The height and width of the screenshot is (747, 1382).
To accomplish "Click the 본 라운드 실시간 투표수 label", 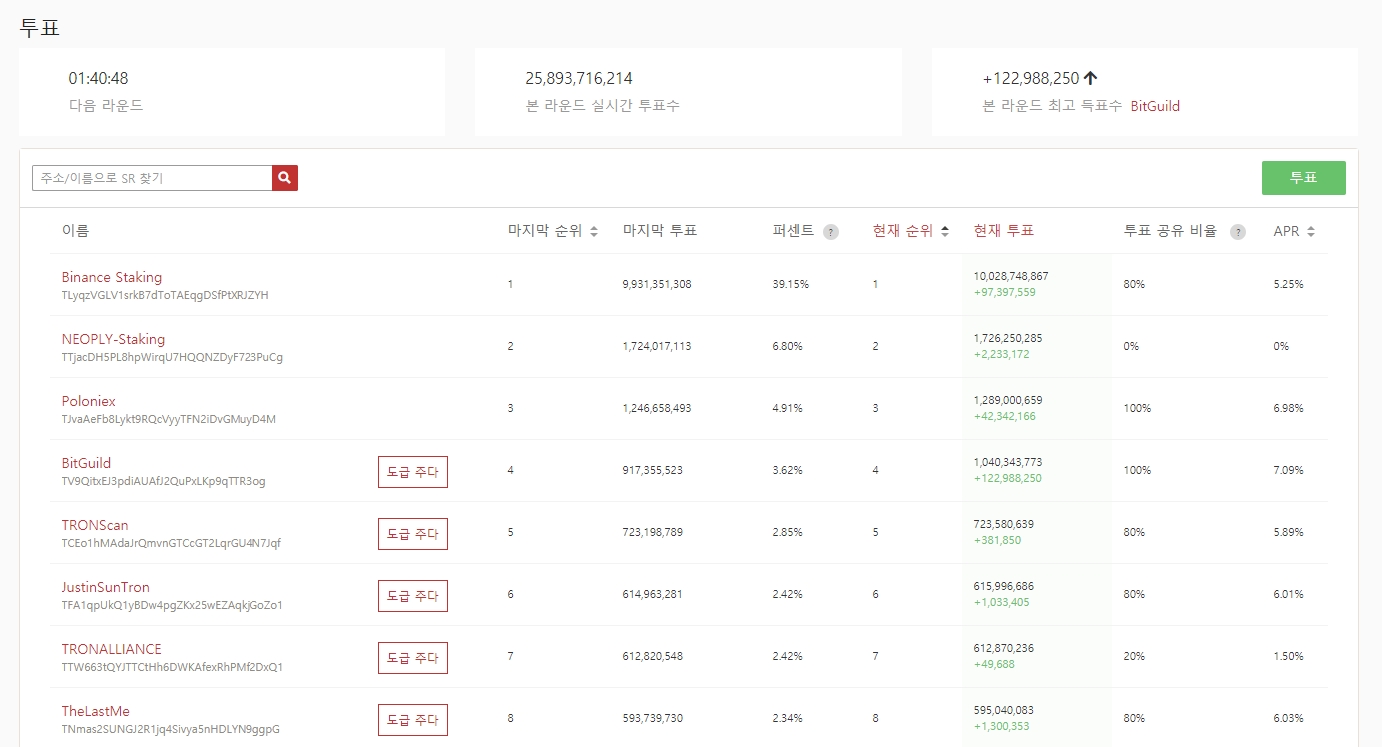I will point(603,105).
